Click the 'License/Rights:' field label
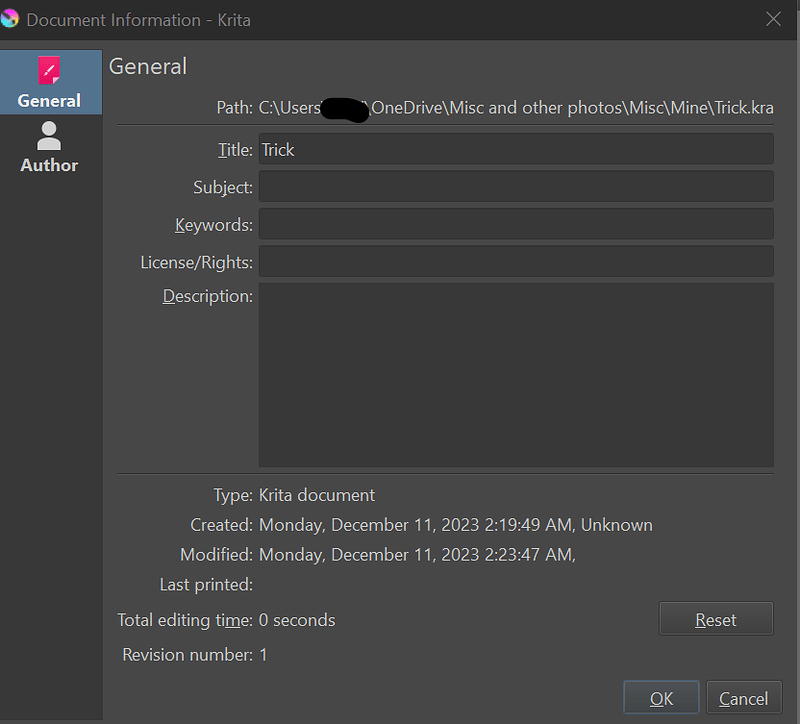This screenshot has width=800, height=724. tap(196, 262)
